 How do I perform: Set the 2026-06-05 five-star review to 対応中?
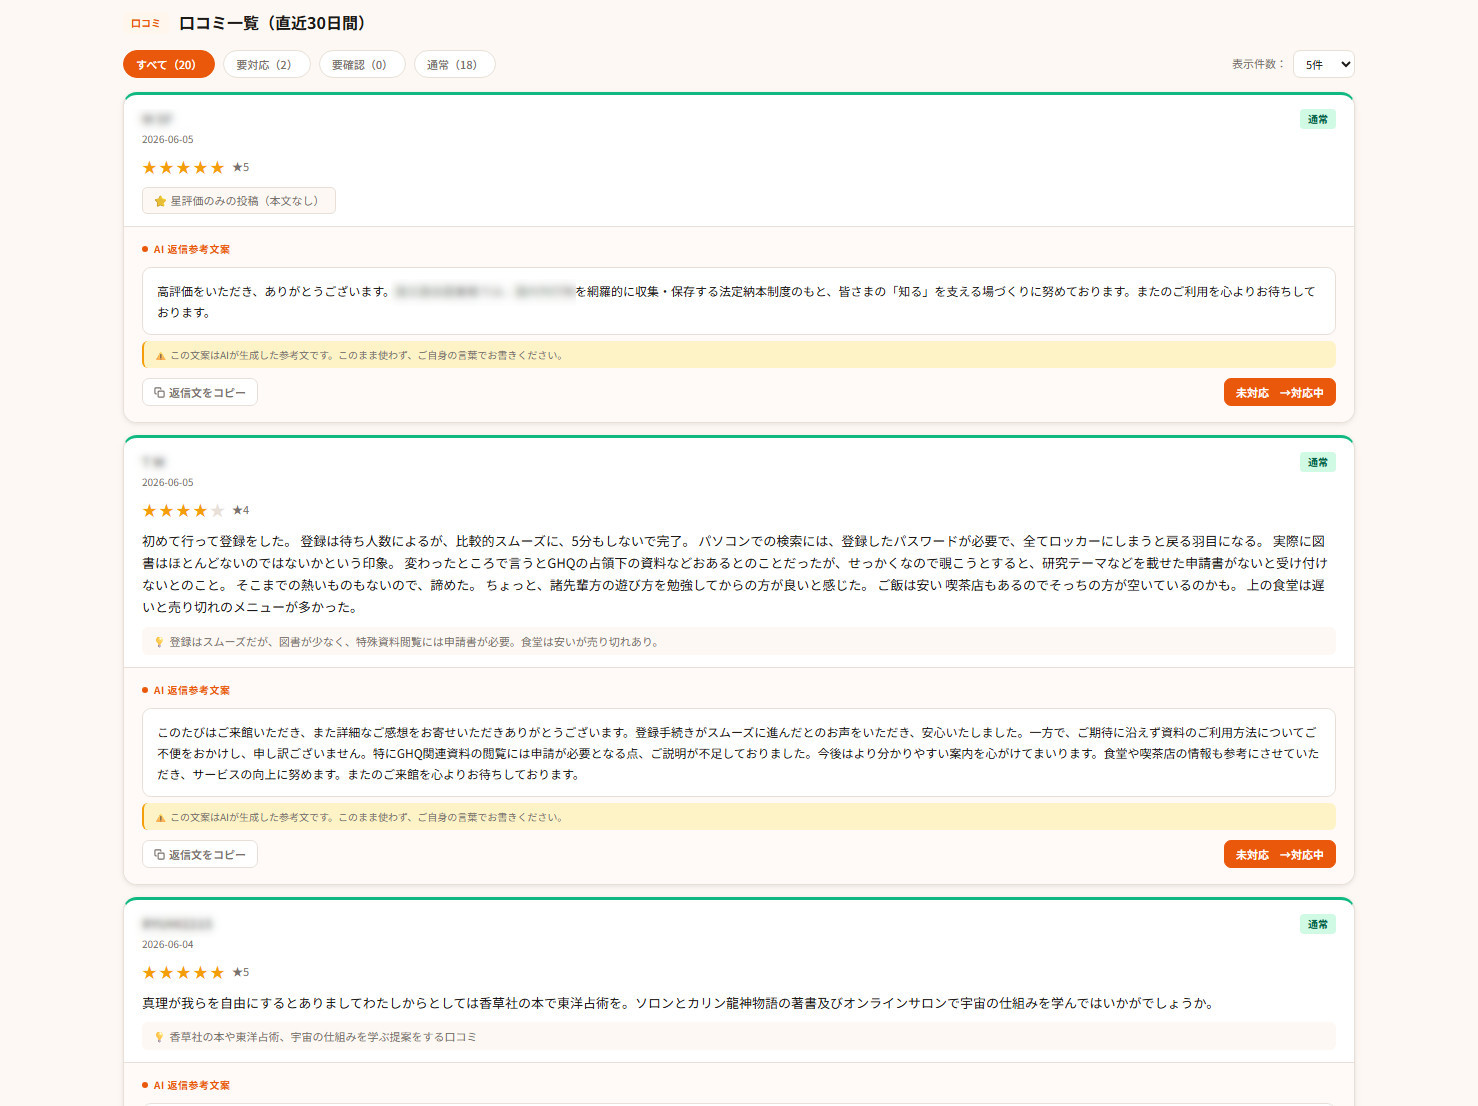point(1279,392)
